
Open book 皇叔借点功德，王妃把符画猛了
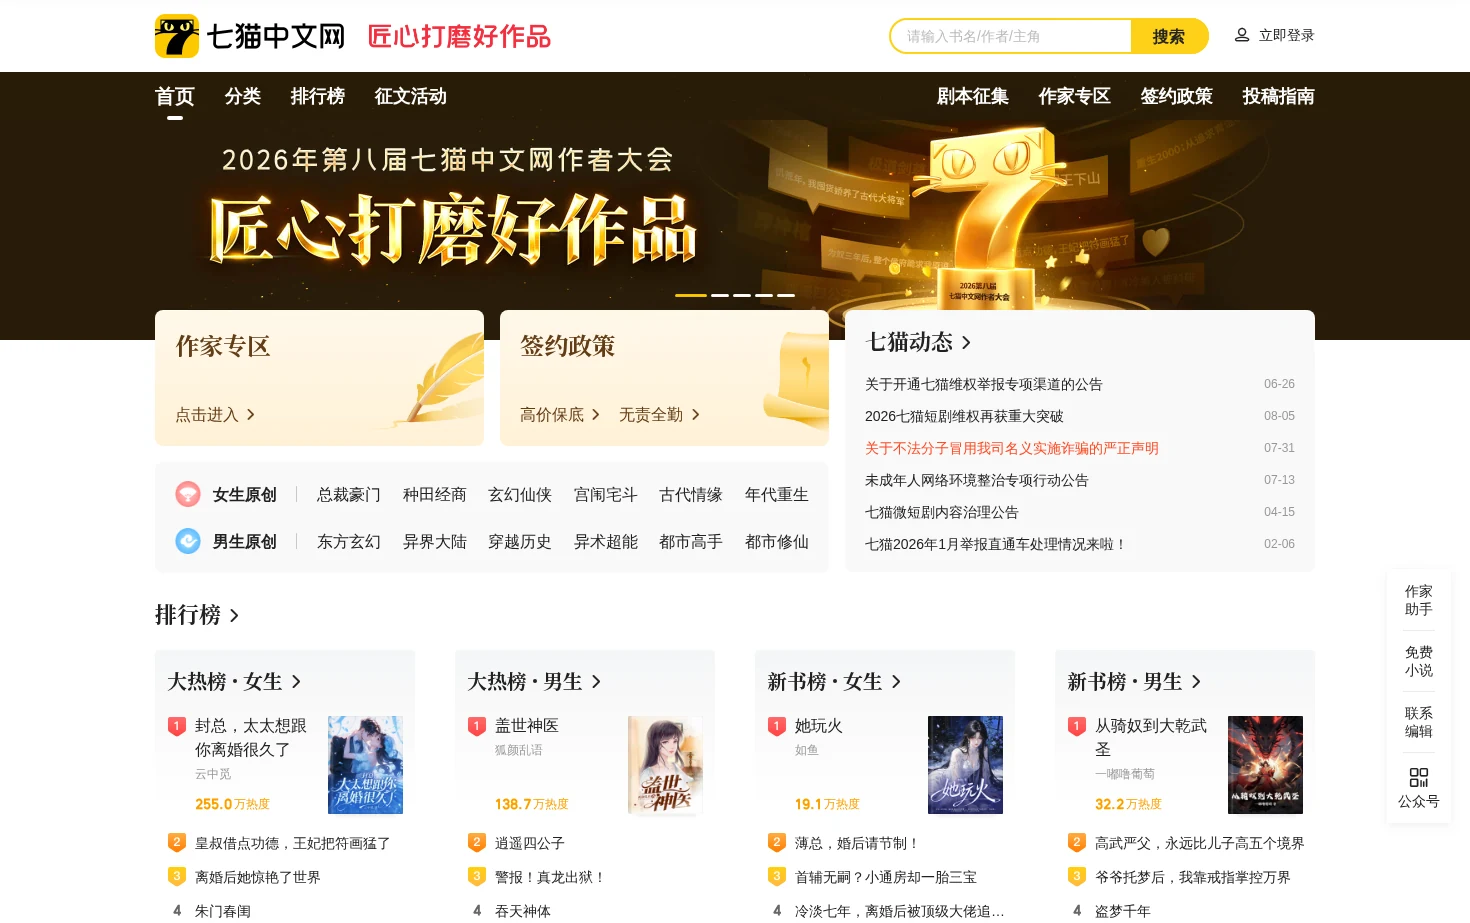(x=293, y=843)
